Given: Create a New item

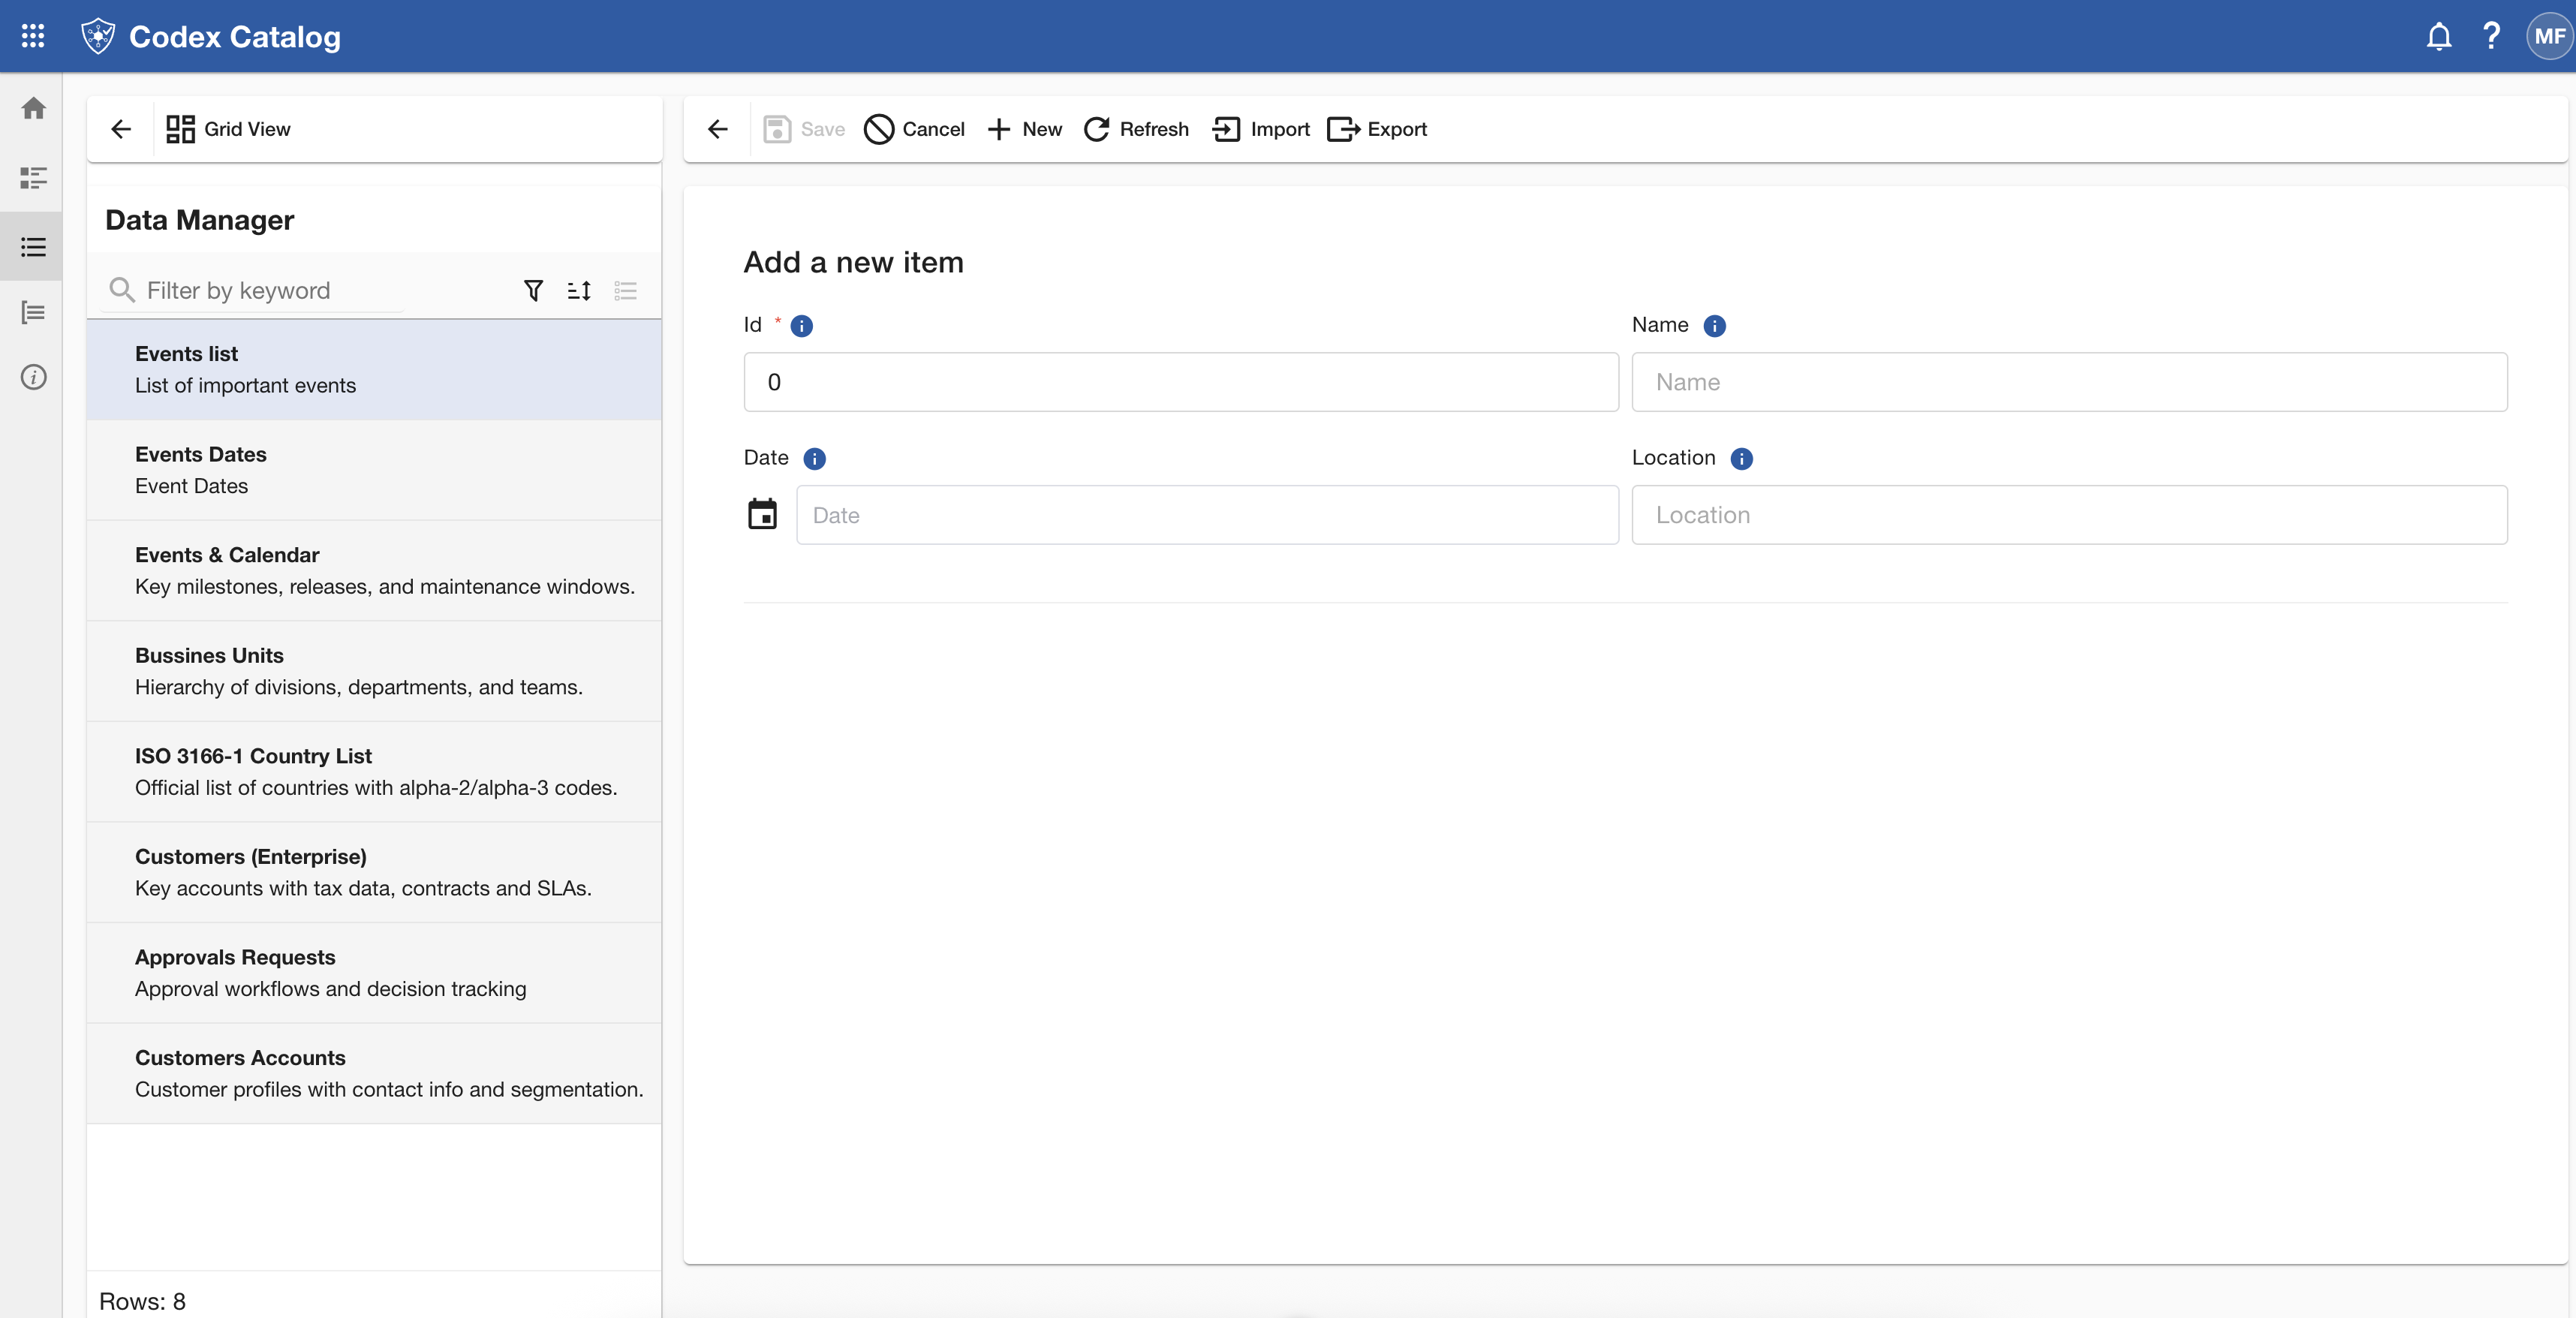Looking at the screenshot, I should pos(1024,129).
